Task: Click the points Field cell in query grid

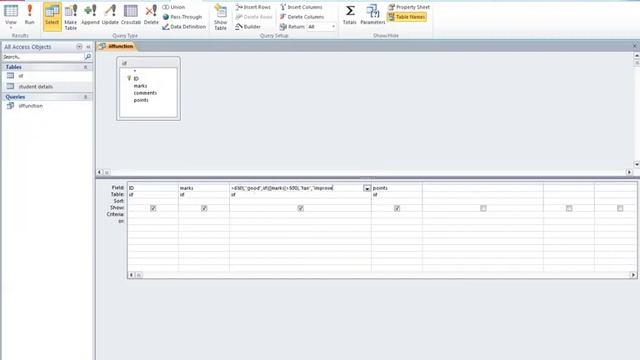Action: pos(397,188)
